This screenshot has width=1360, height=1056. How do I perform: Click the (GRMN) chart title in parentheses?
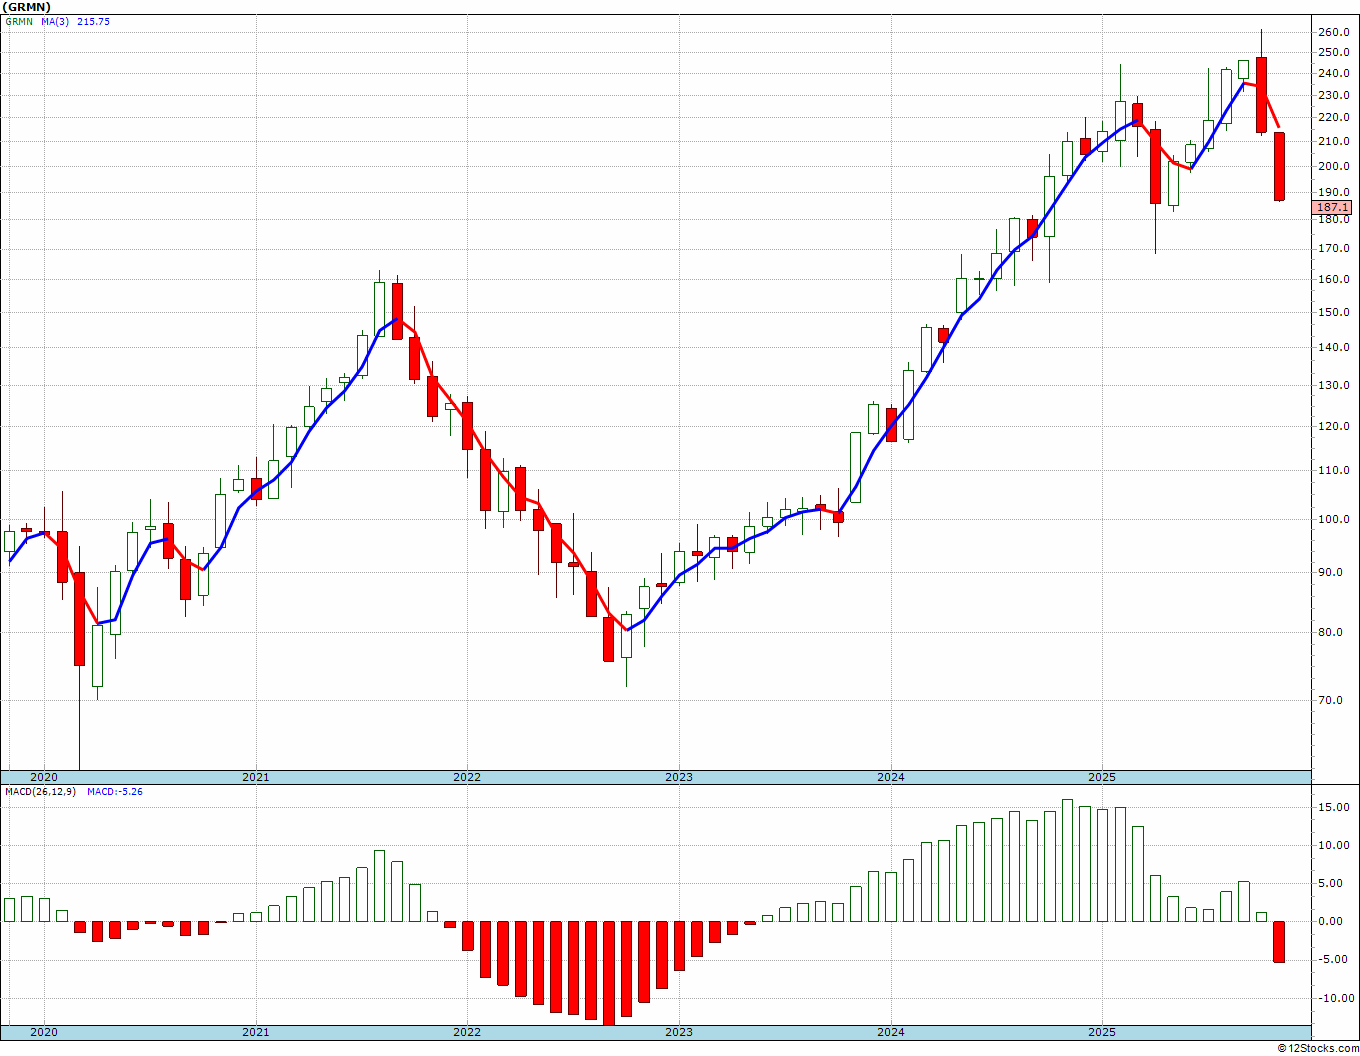tap(27, 7)
